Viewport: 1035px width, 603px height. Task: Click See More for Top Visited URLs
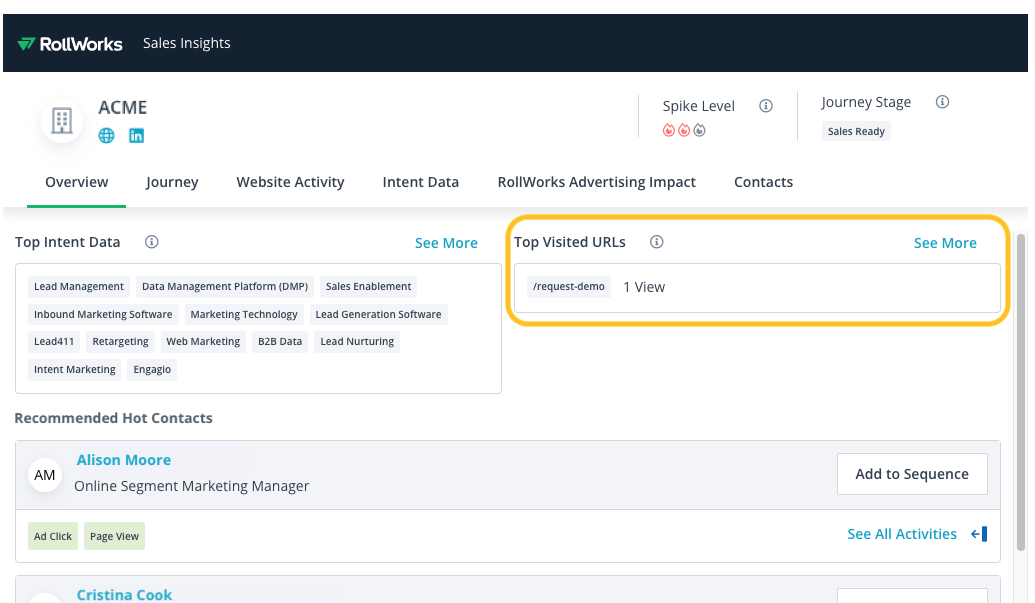point(945,243)
